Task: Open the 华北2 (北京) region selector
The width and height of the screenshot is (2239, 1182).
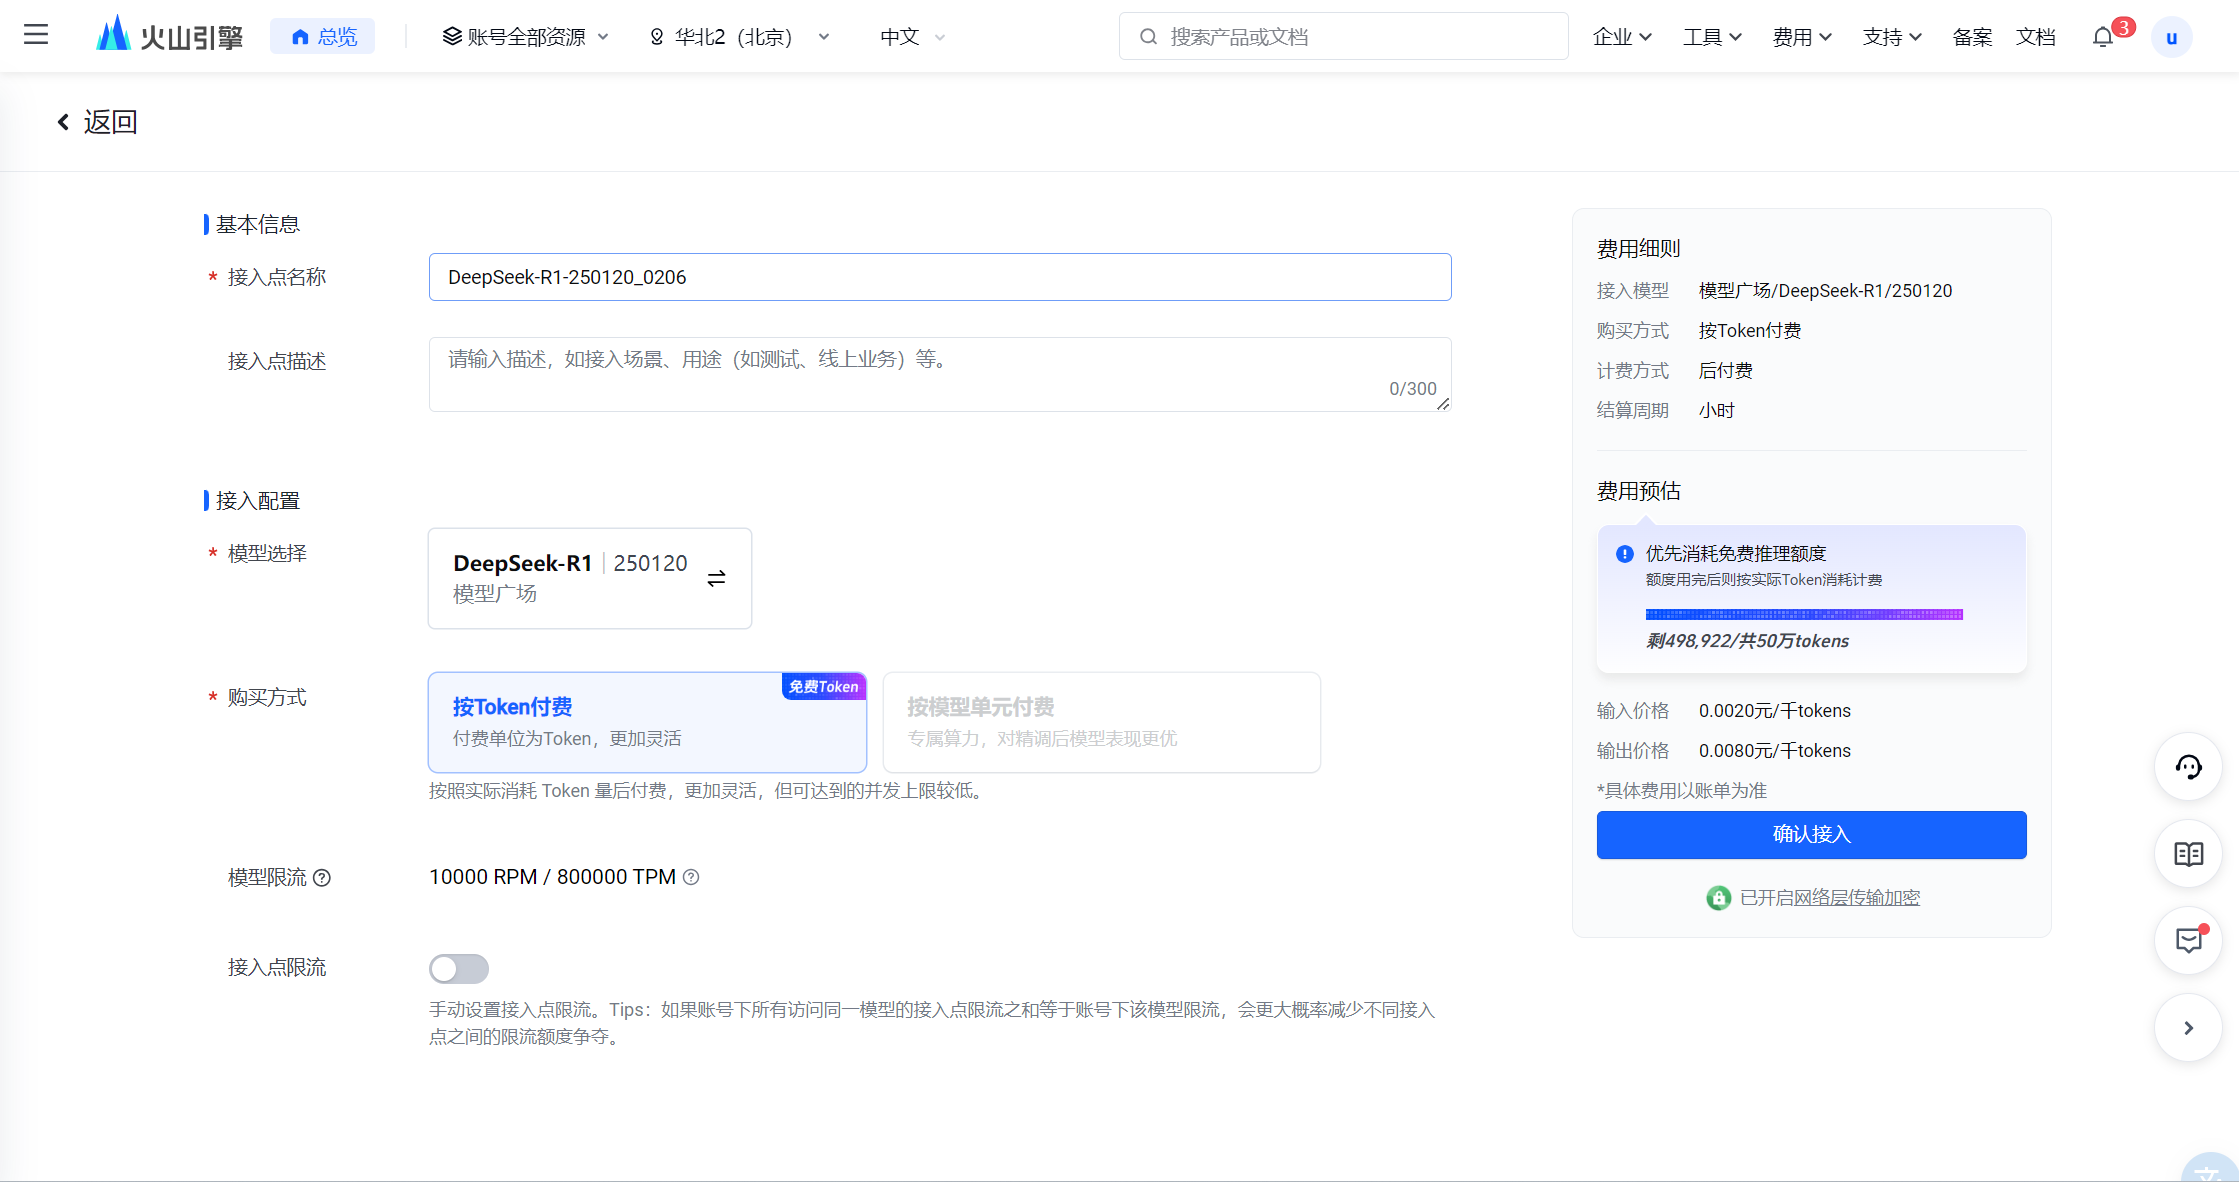Action: (739, 37)
